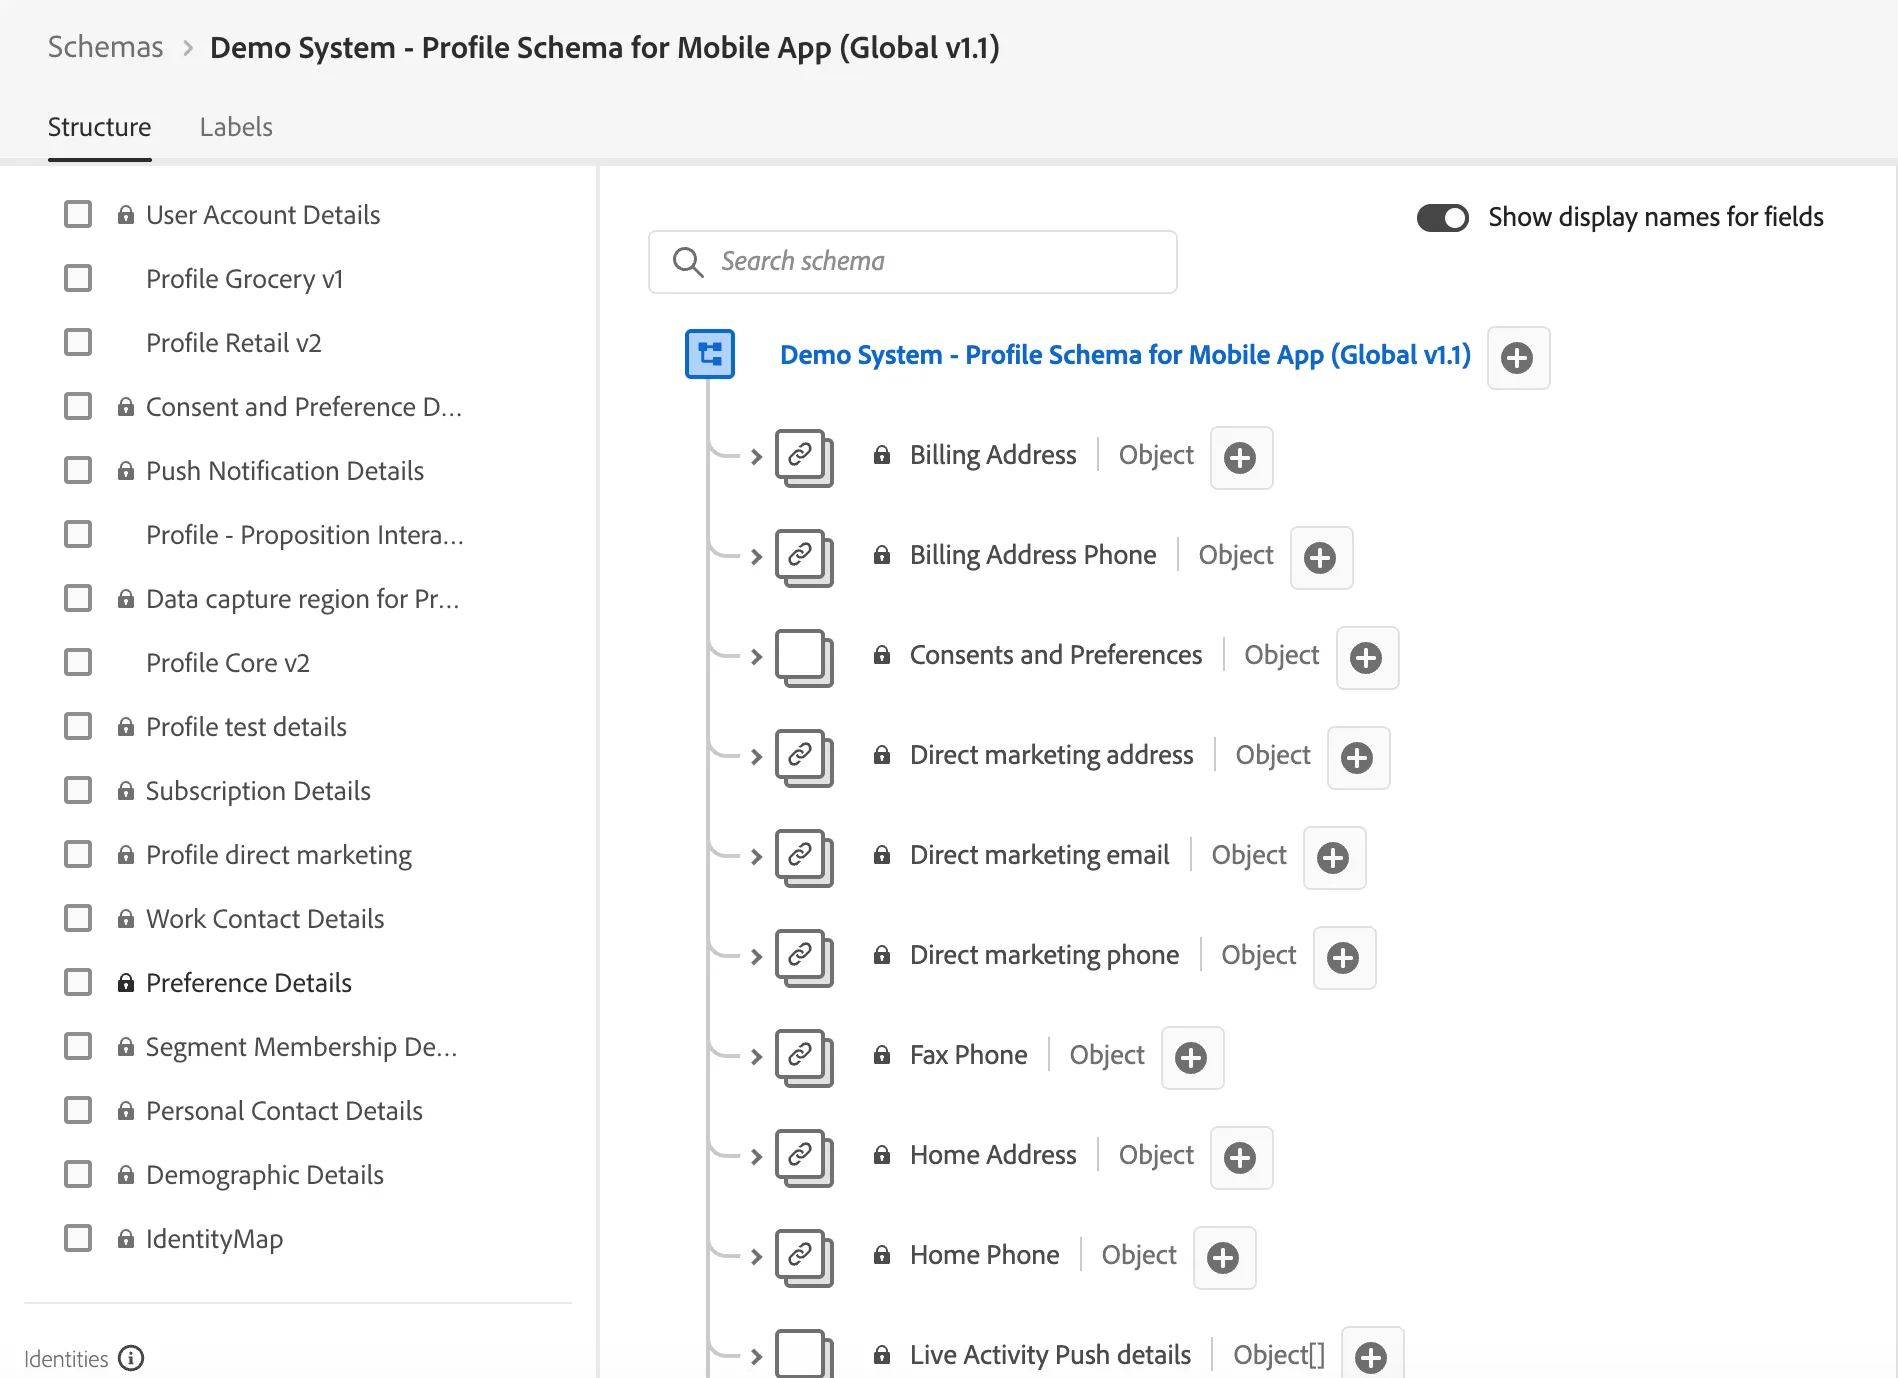
Task: Click linked object icon for Billing Address
Action: pyautogui.click(x=804, y=458)
